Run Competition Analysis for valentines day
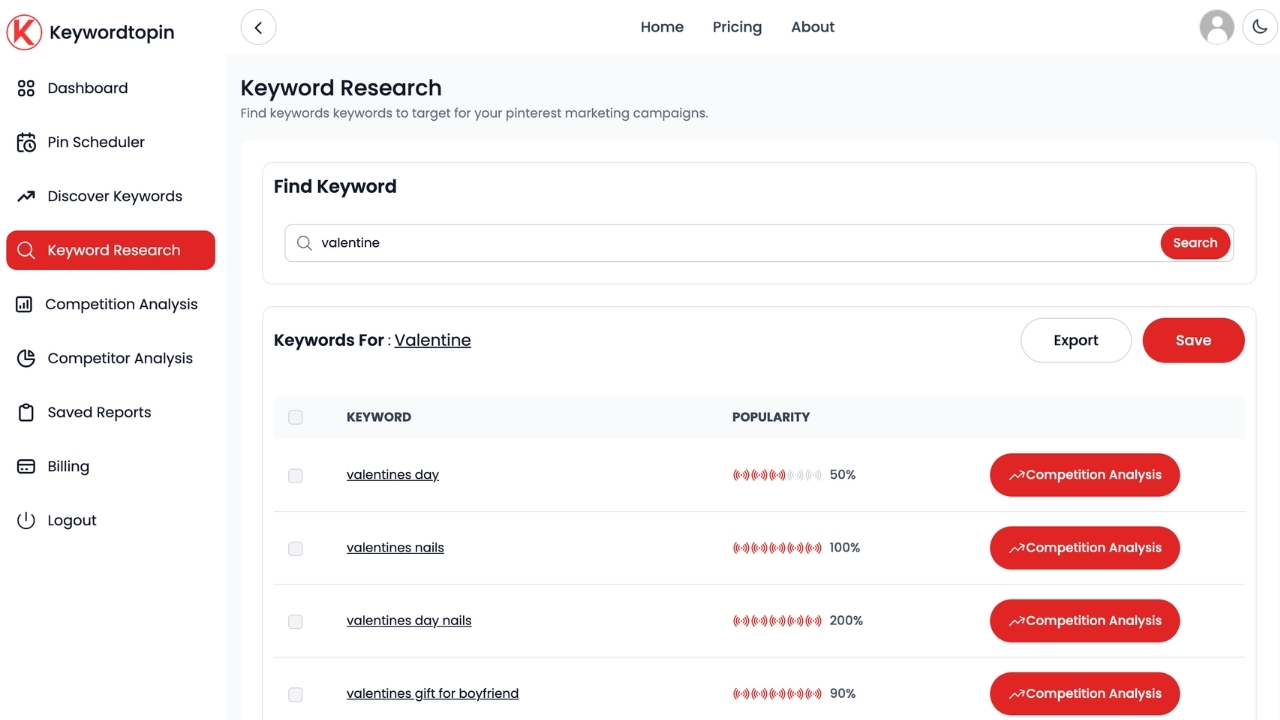This screenshot has height=720, width=1280. point(1085,475)
